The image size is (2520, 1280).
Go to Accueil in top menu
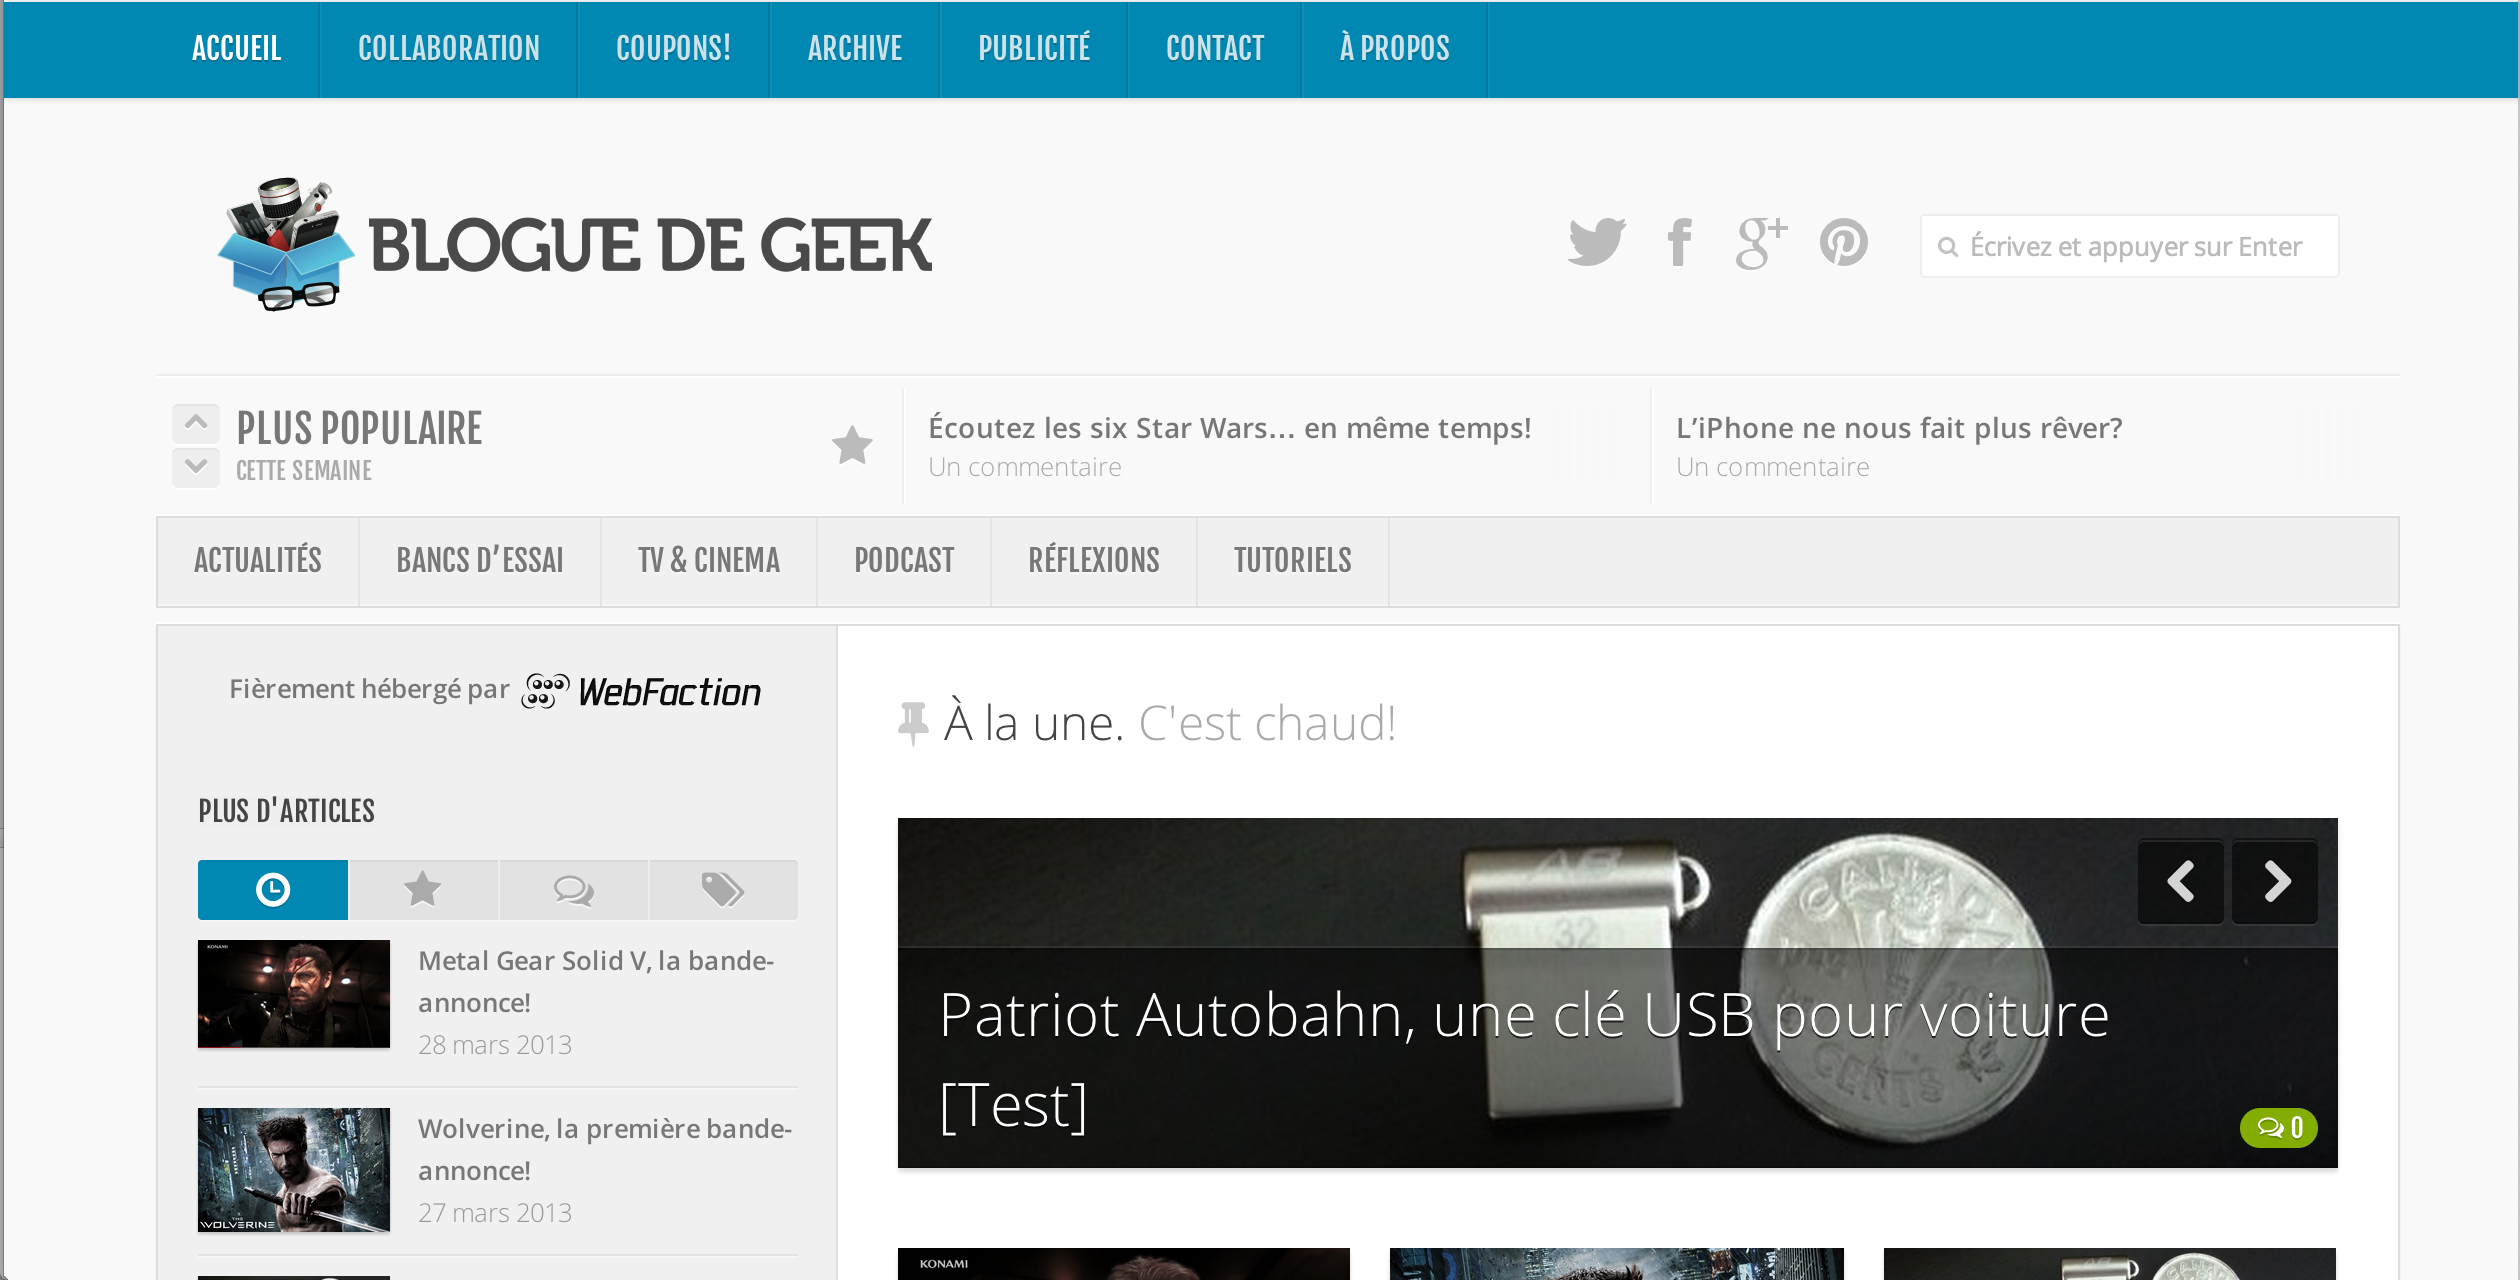pyautogui.click(x=237, y=49)
